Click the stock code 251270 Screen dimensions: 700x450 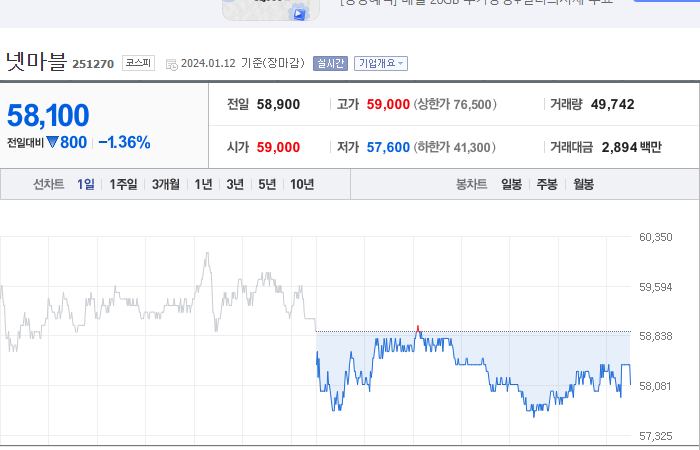tap(93, 64)
